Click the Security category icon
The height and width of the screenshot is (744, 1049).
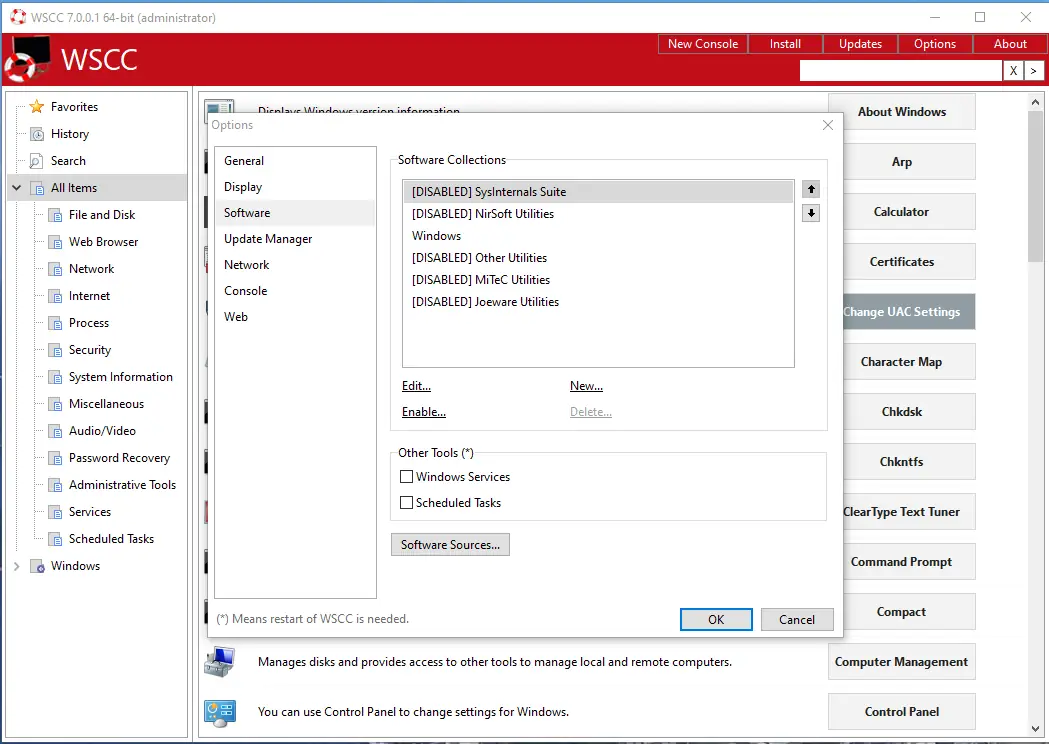tap(56, 351)
